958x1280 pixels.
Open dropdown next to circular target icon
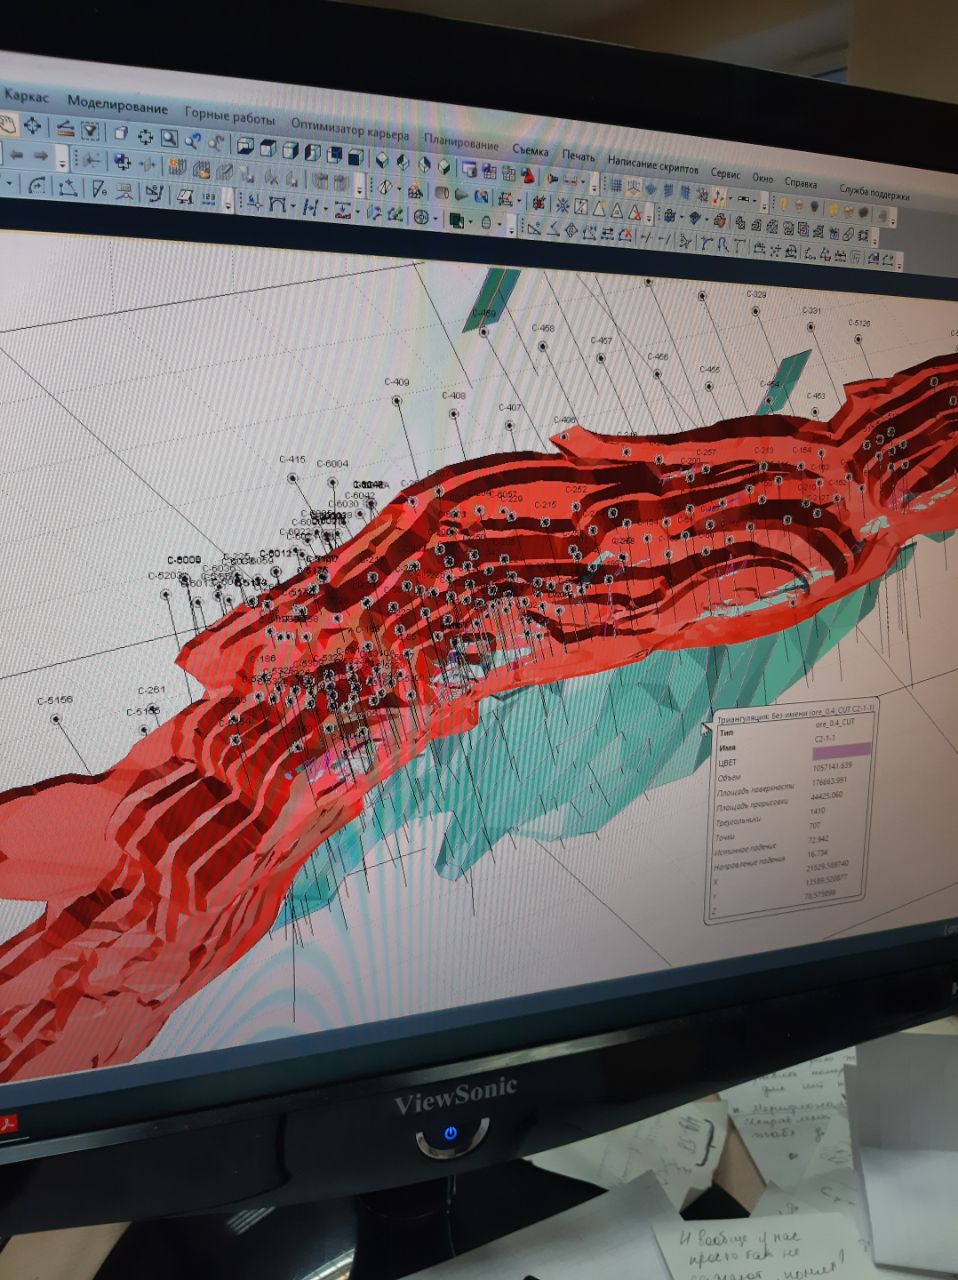pos(435,219)
